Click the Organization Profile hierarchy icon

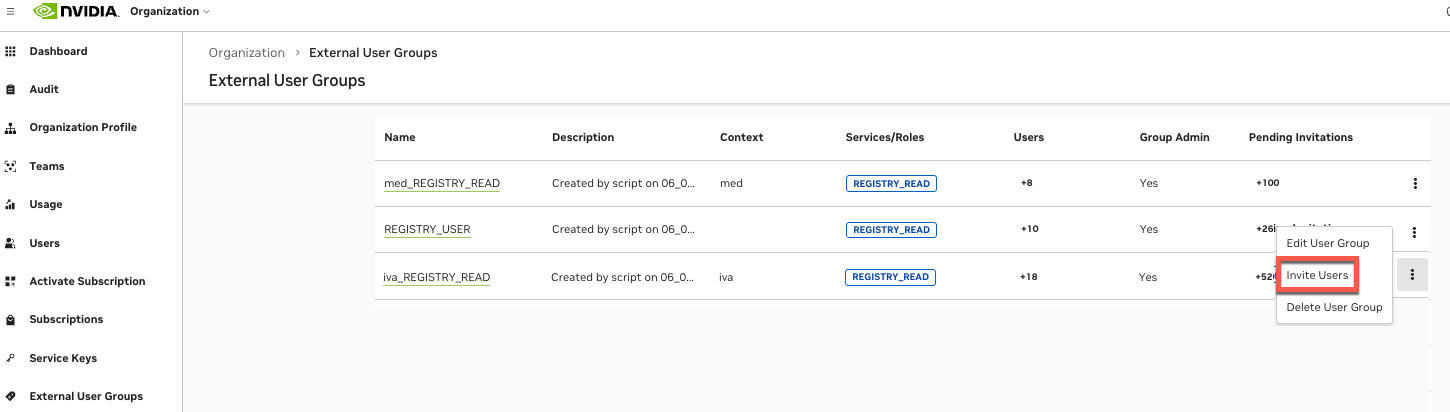(11, 128)
